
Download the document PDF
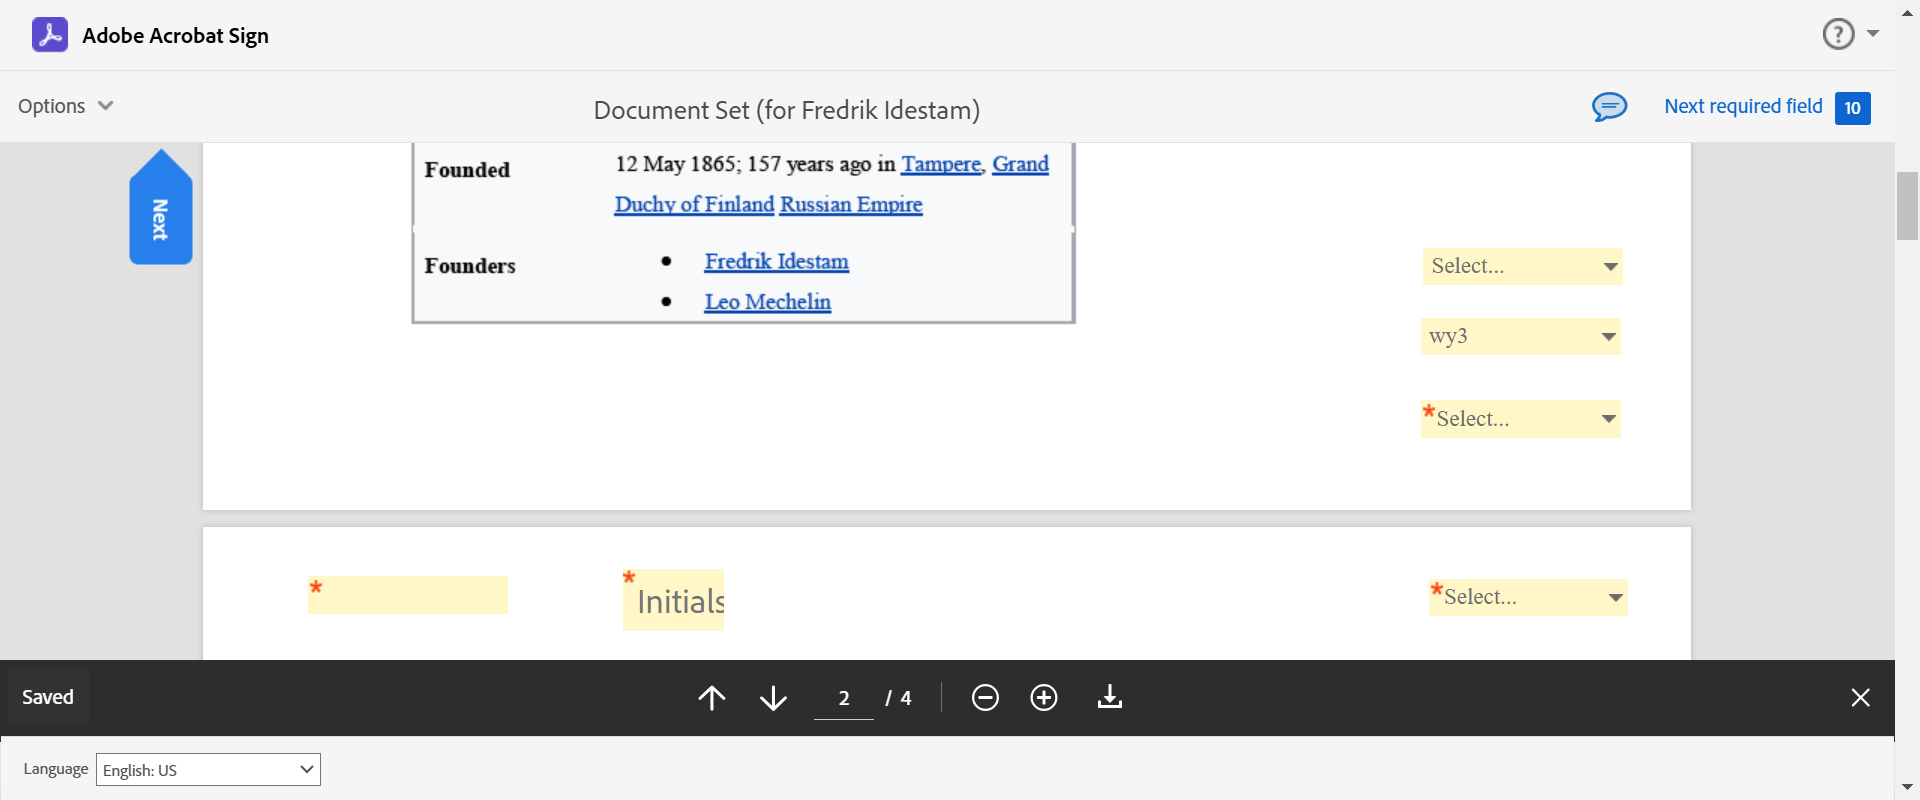tap(1110, 697)
